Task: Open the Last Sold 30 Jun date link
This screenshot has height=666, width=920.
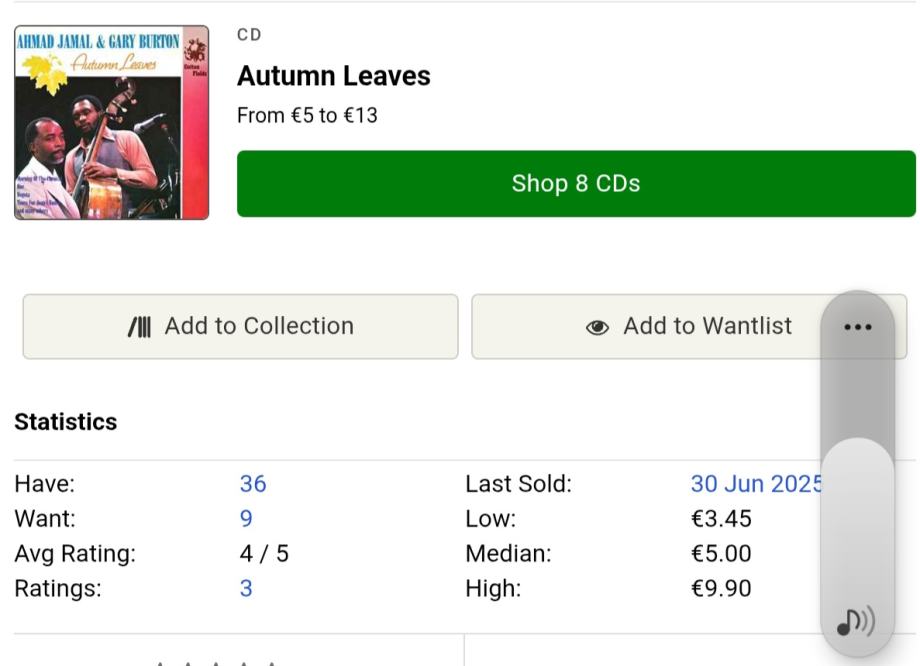Action: pyautogui.click(x=755, y=484)
